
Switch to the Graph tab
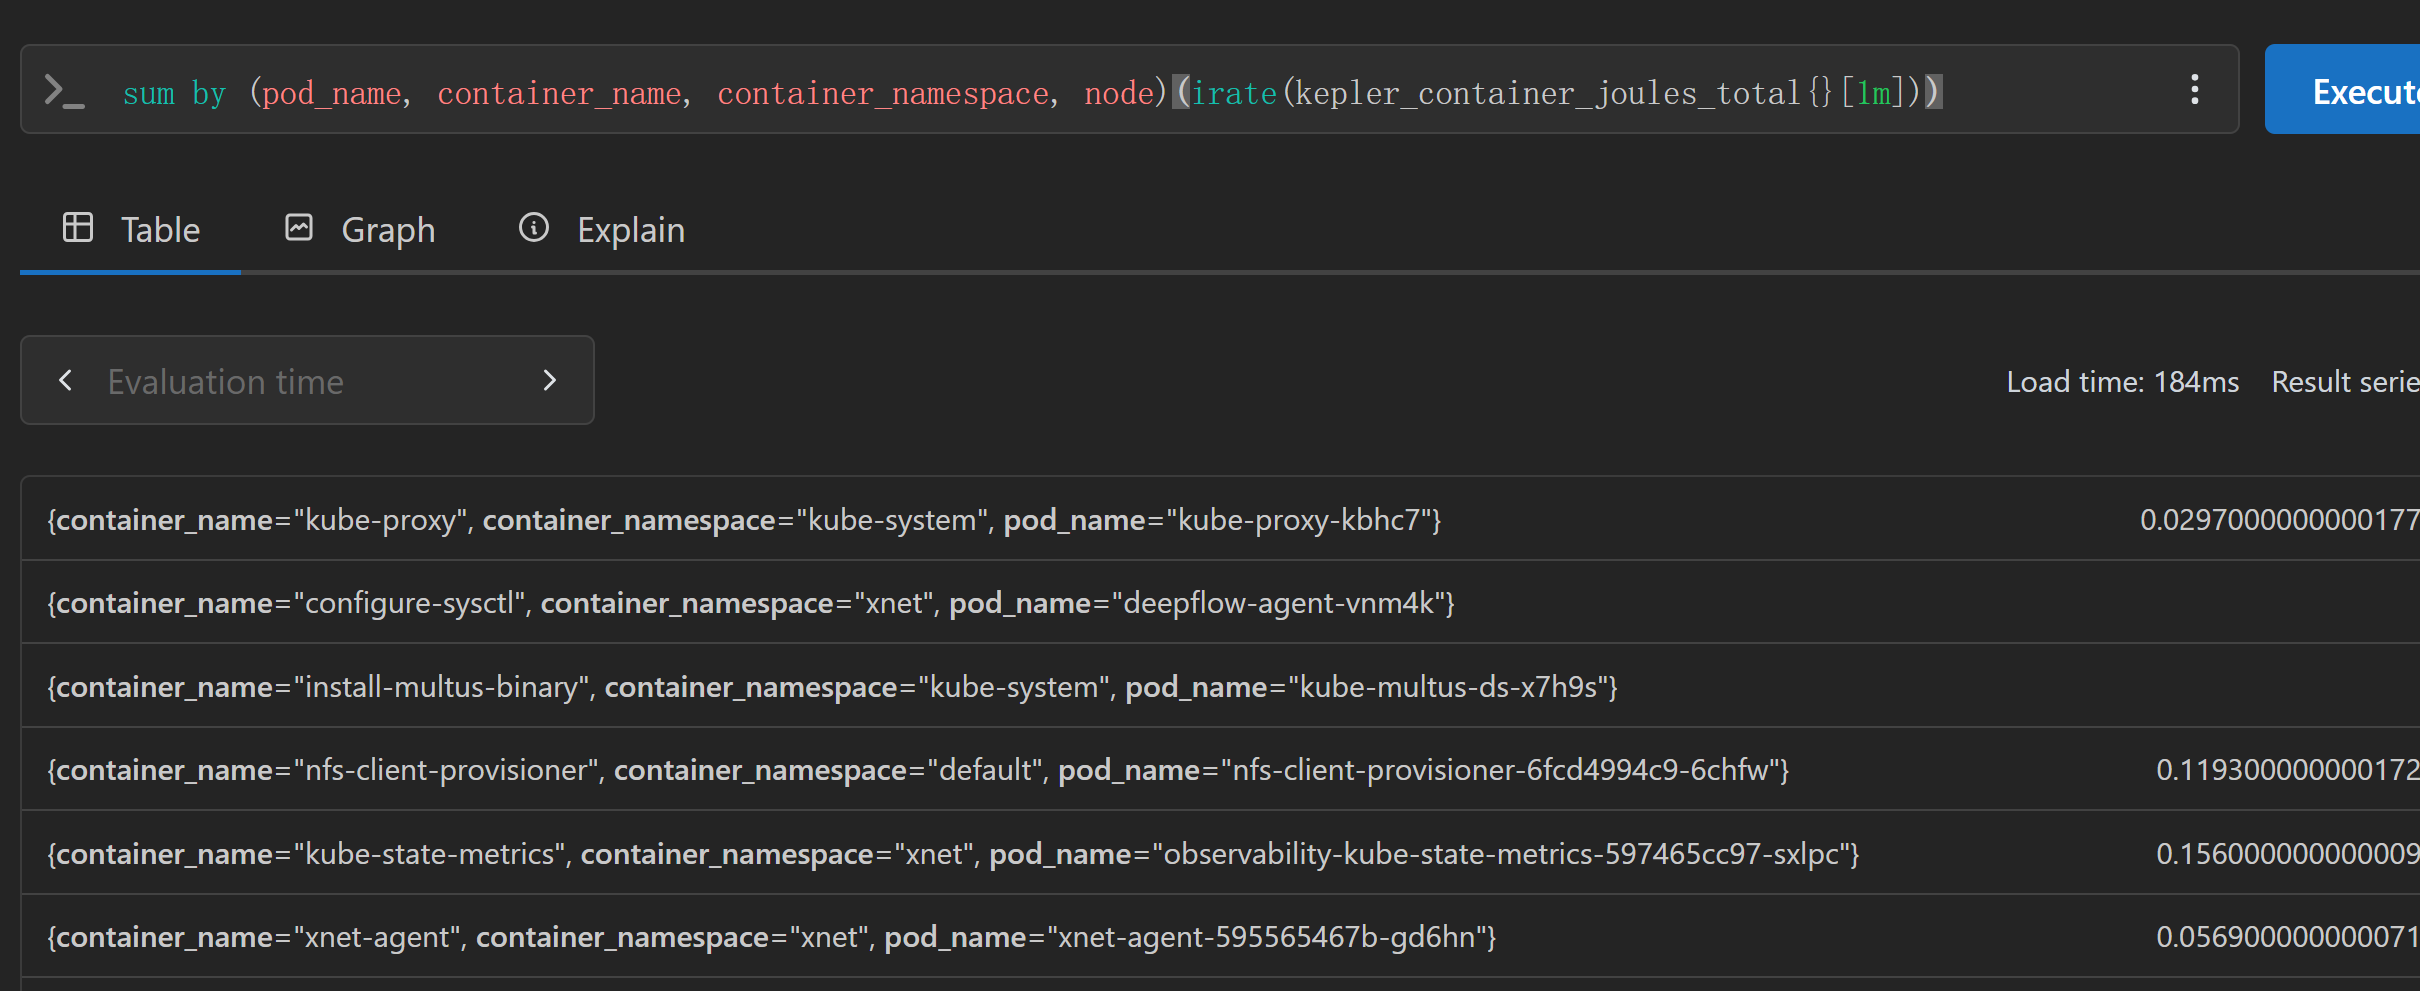360,230
